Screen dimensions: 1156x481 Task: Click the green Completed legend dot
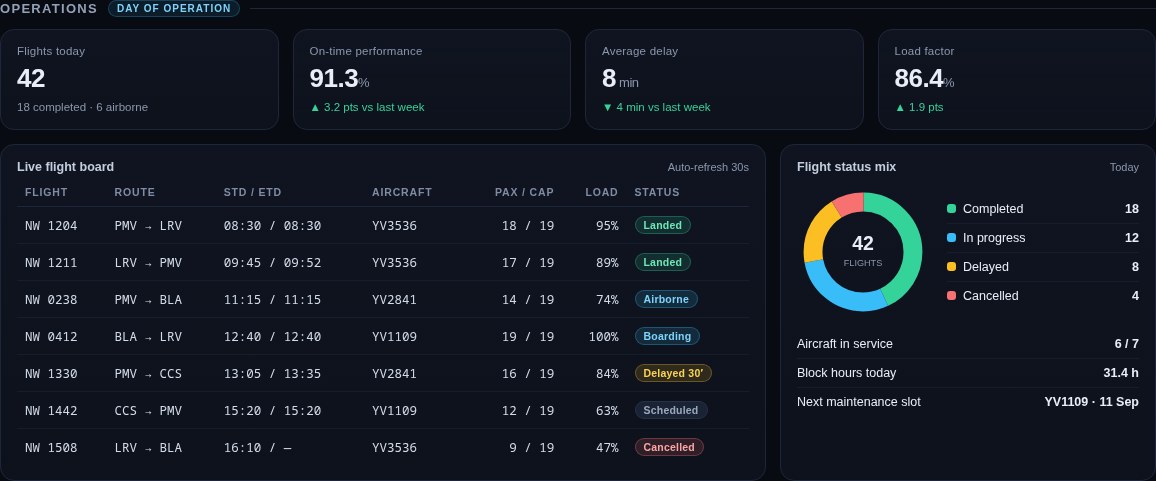coord(951,209)
